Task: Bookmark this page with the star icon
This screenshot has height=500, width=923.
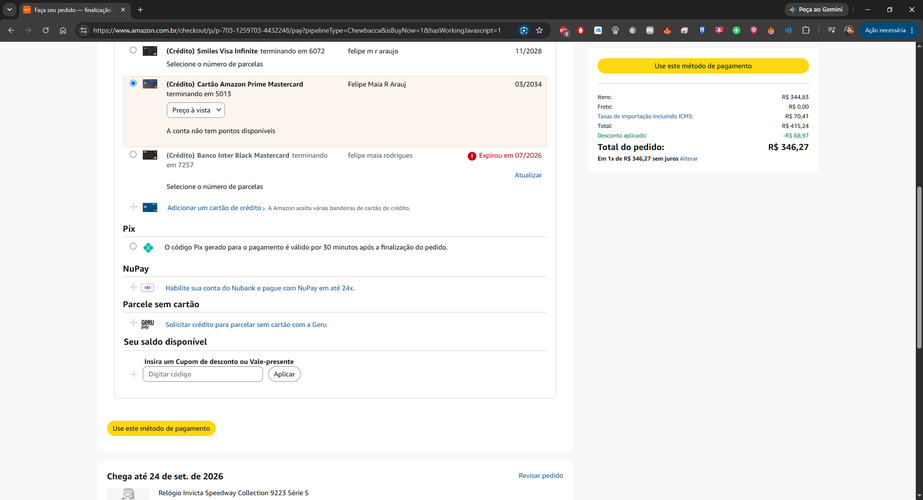Action: 539,30
